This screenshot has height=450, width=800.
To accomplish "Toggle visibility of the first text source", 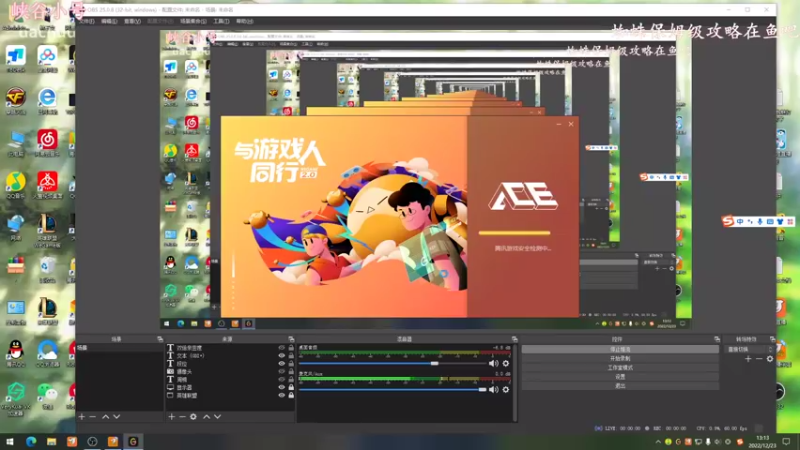I will [281, 347].
